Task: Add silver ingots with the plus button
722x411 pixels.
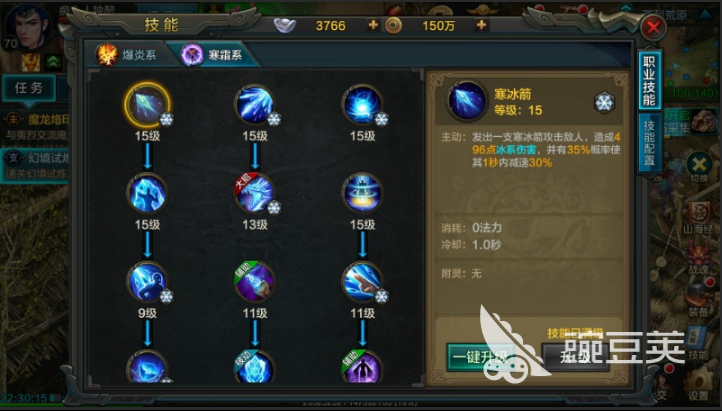Action: click(x=373, y=25)
